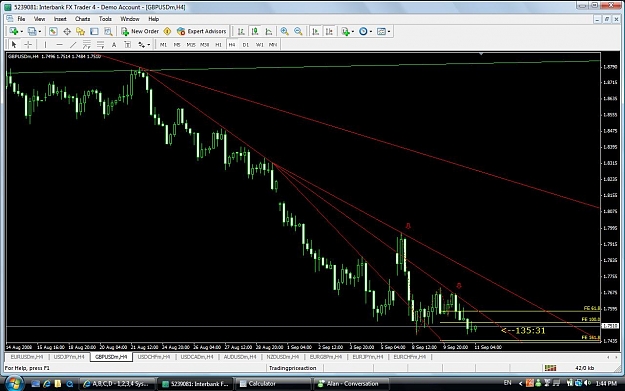The image size is (625, 391).
Task: Open the Insert menu
Action: (60, 19)
